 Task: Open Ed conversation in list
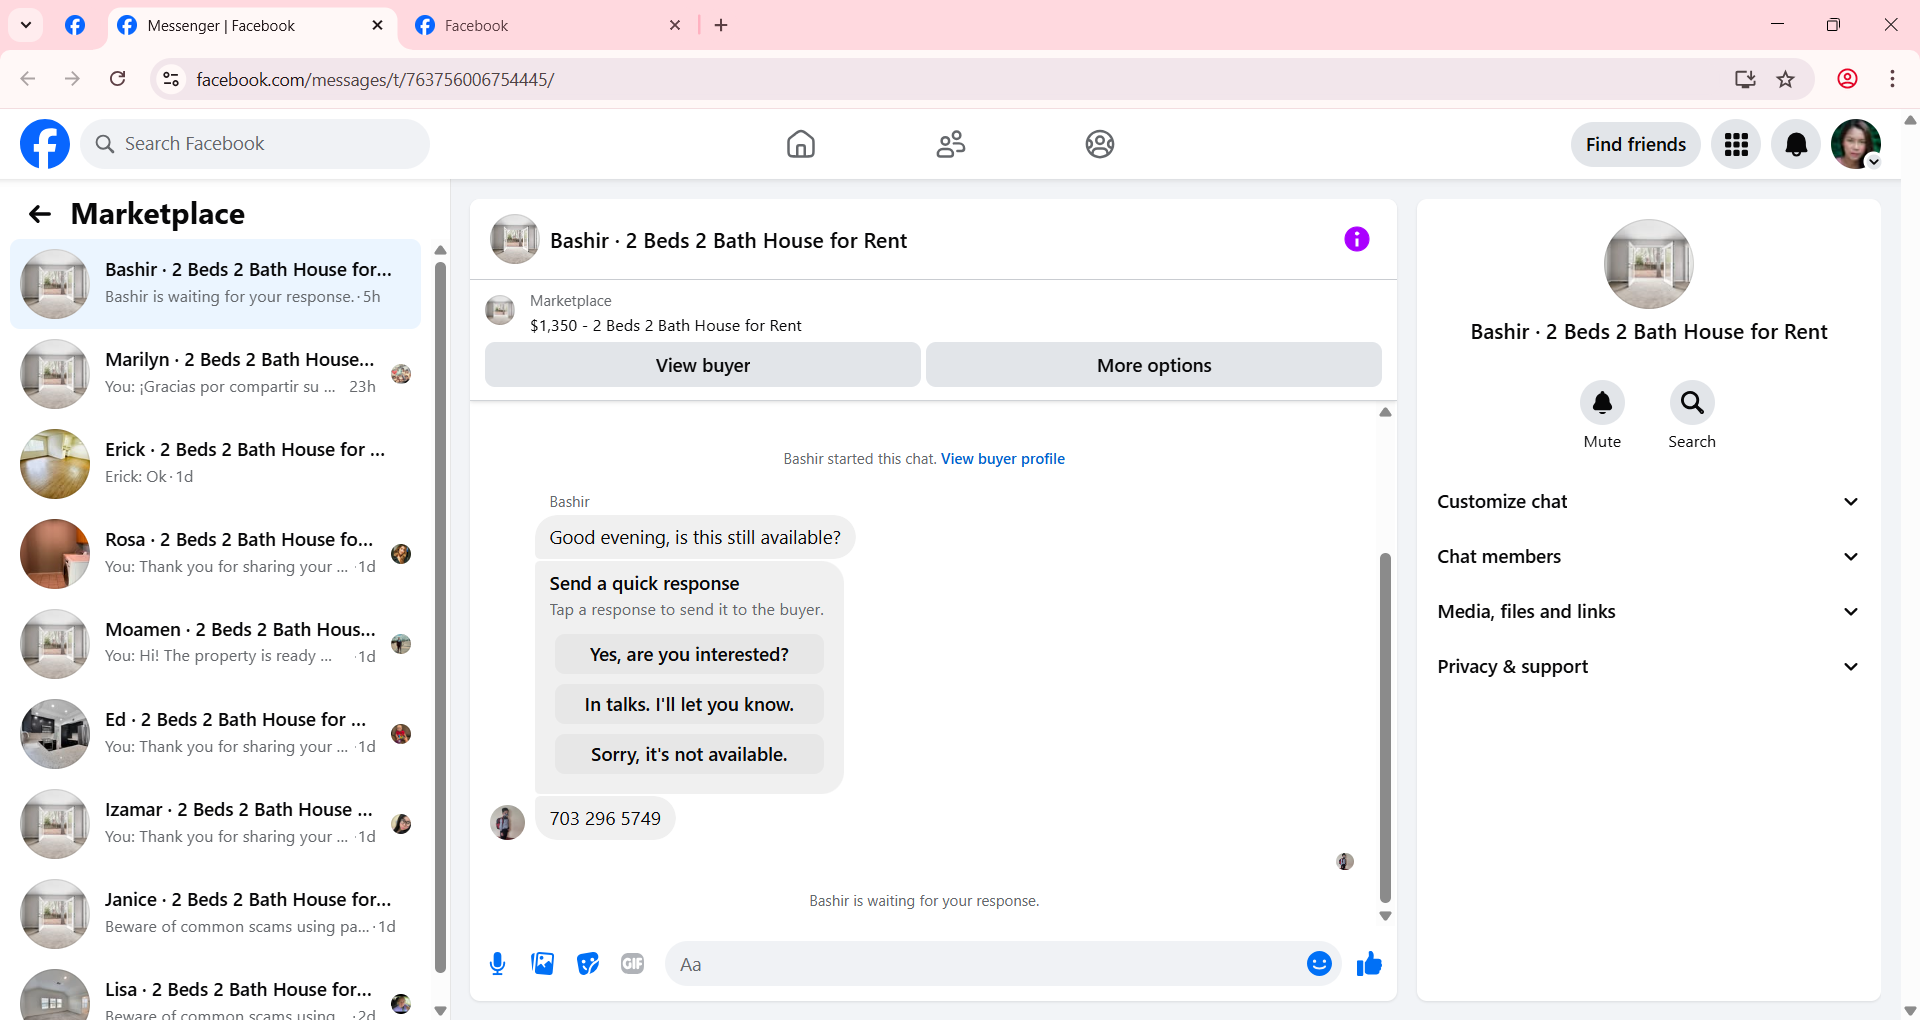215,734
